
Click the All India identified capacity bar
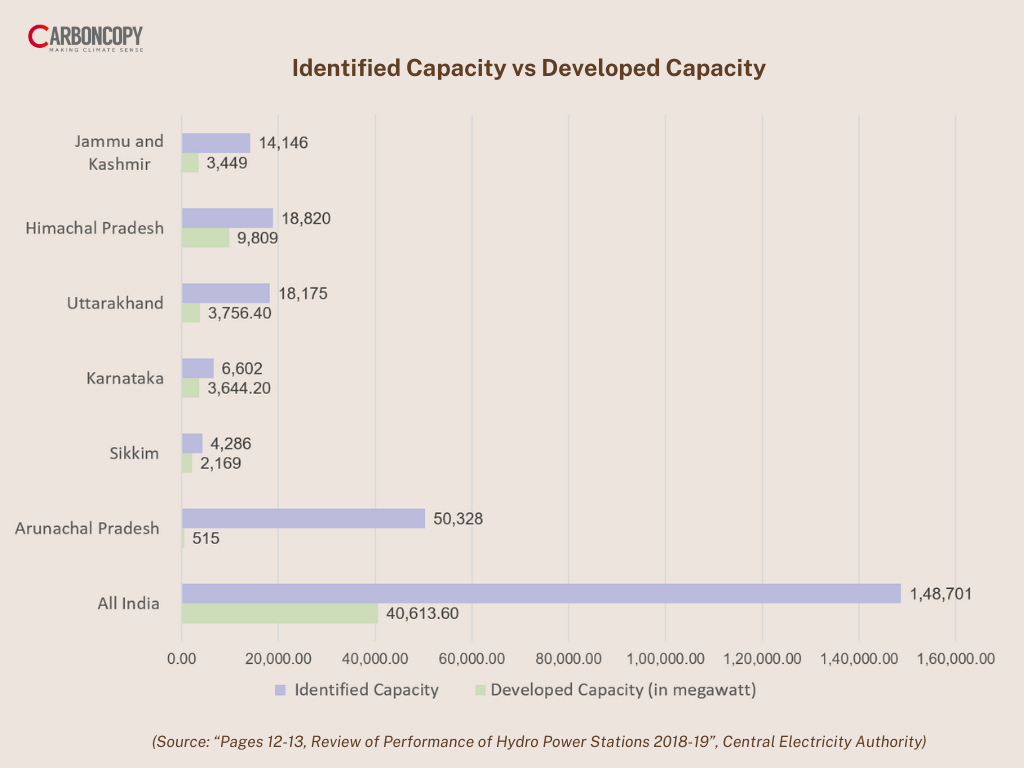point(540,591)
